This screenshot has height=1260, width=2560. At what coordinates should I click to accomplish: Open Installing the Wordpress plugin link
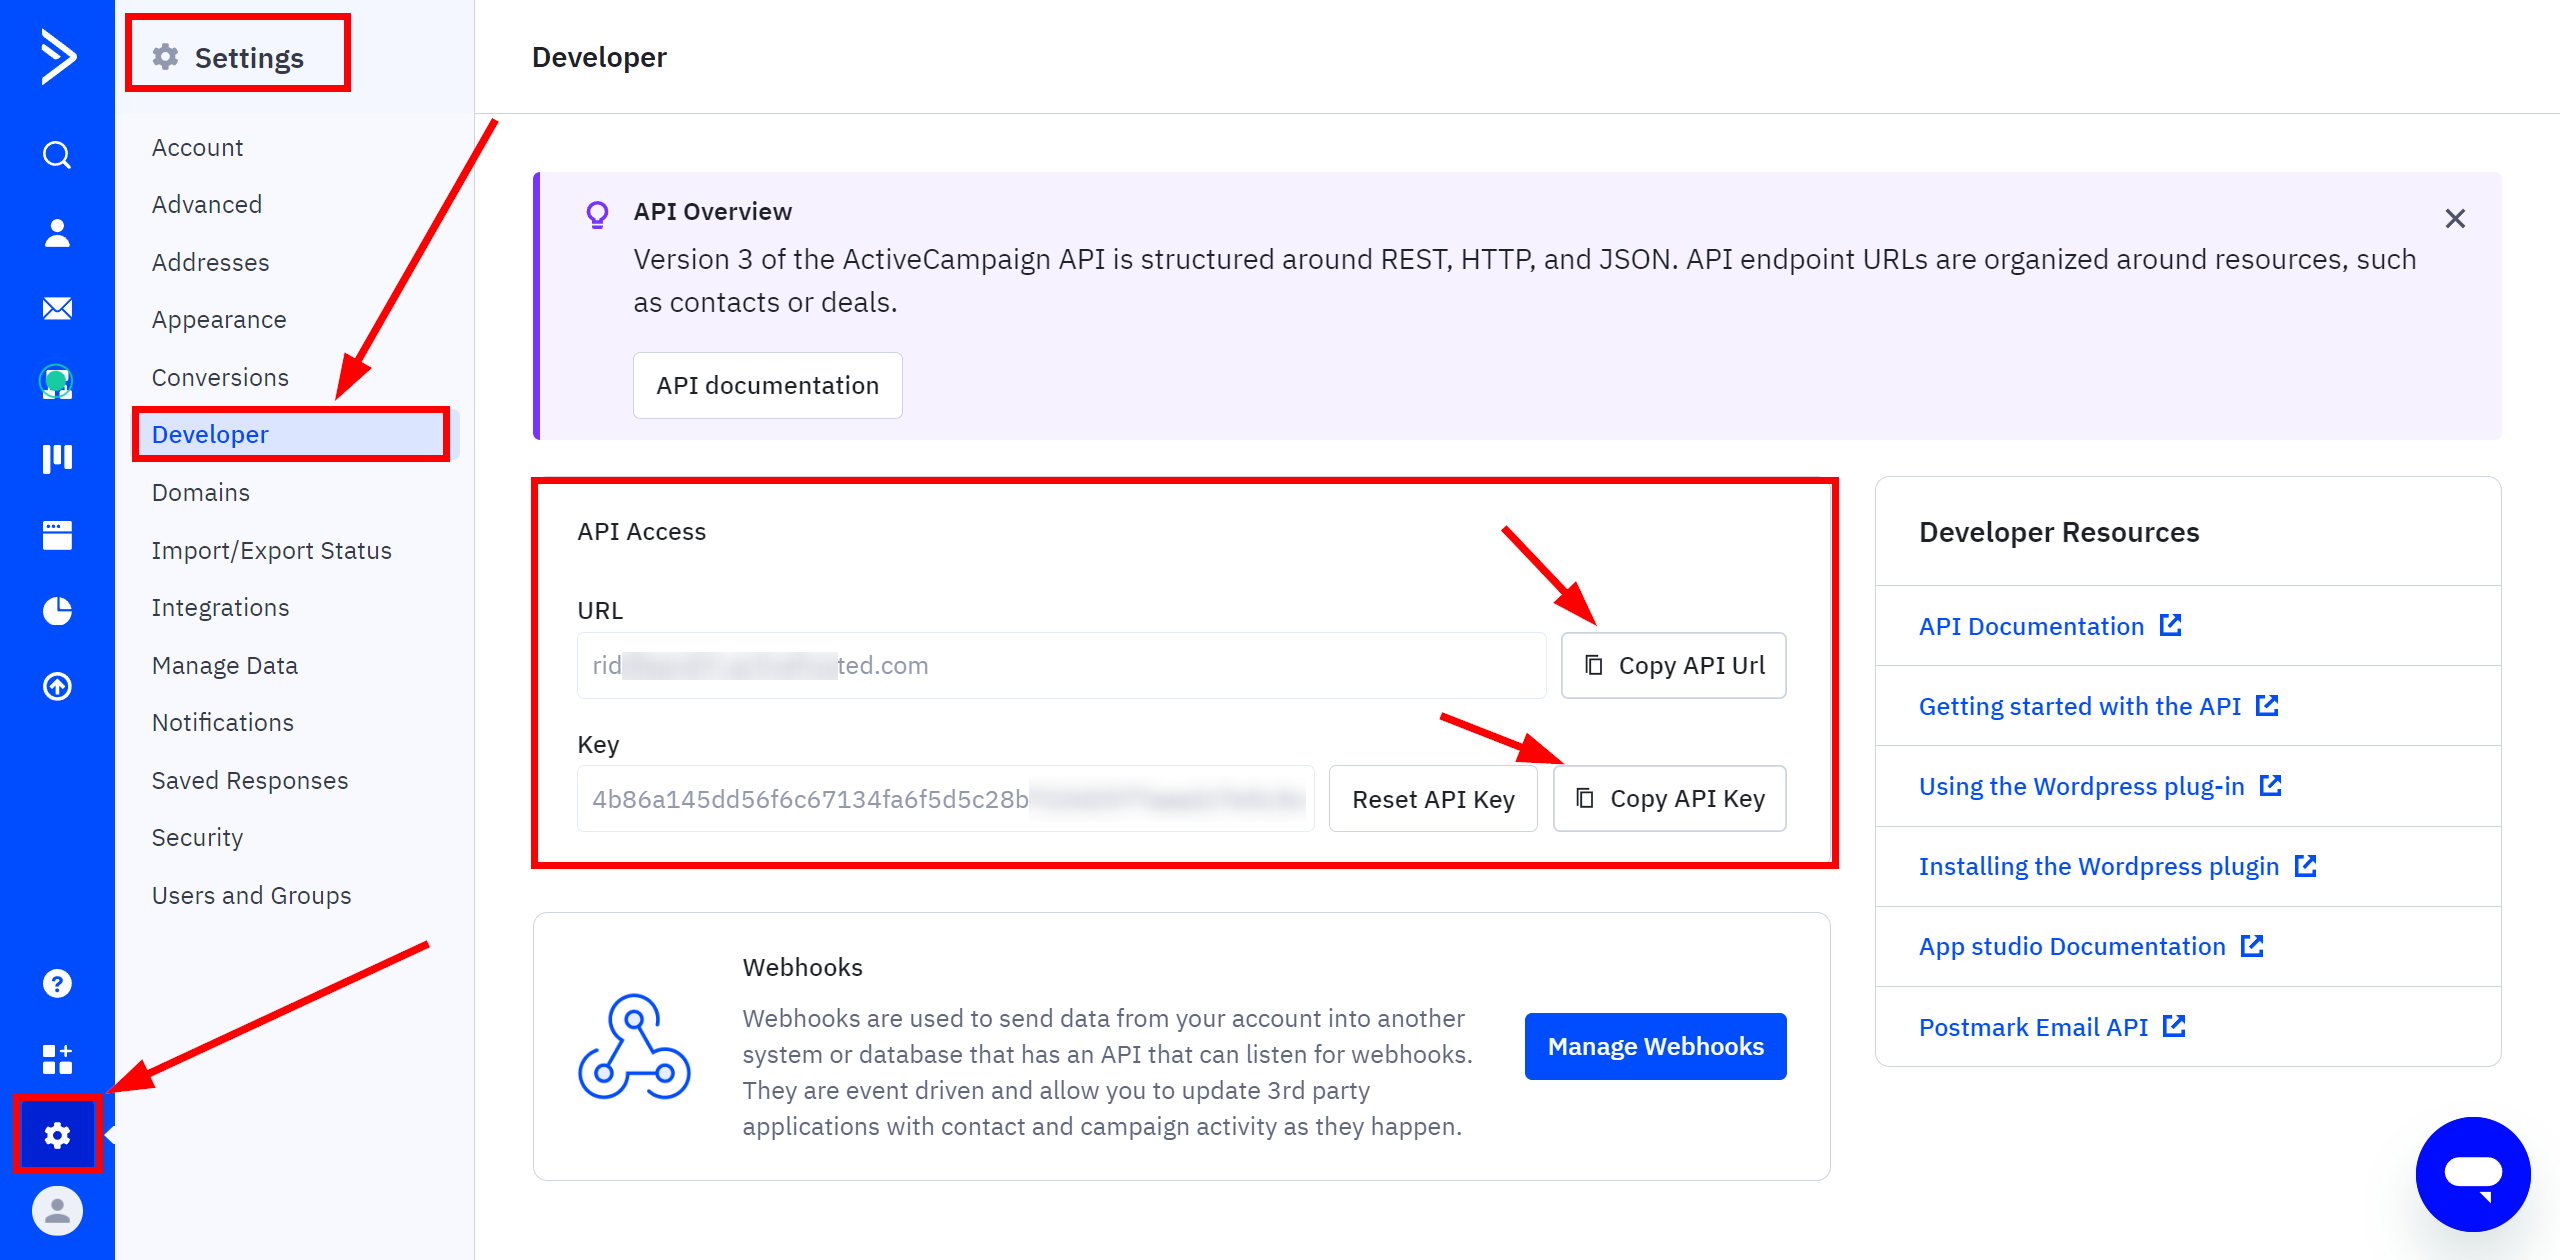2098,866
